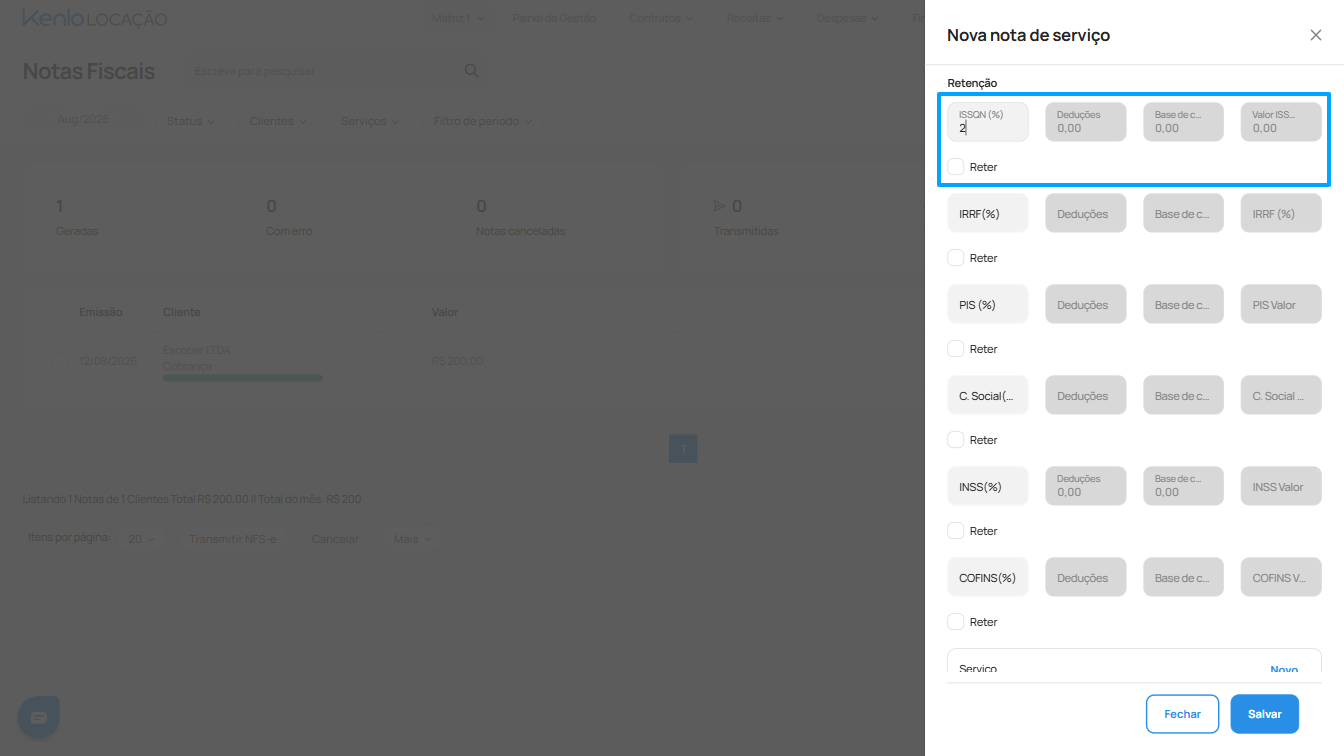The image size is (1344, 756).
Task: Click the Deduções field in the INSS row
Action: point(1086,486)
